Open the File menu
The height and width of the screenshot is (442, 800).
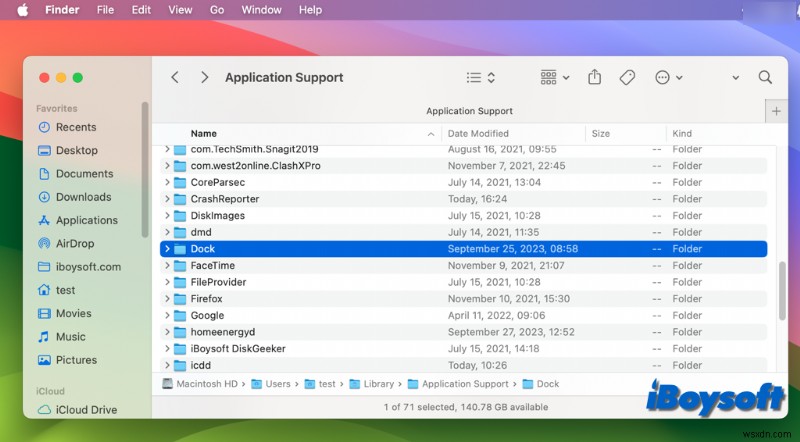(106, 10)
